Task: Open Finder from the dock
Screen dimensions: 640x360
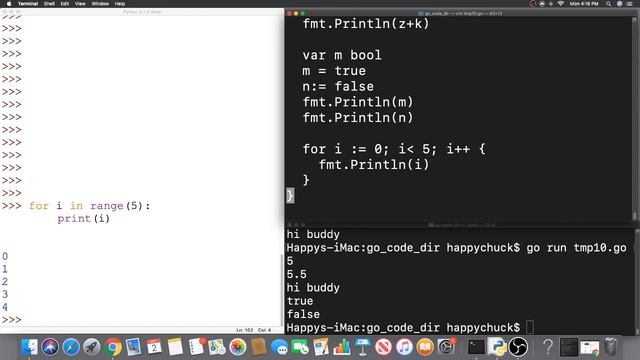Action: coord(29,347)
